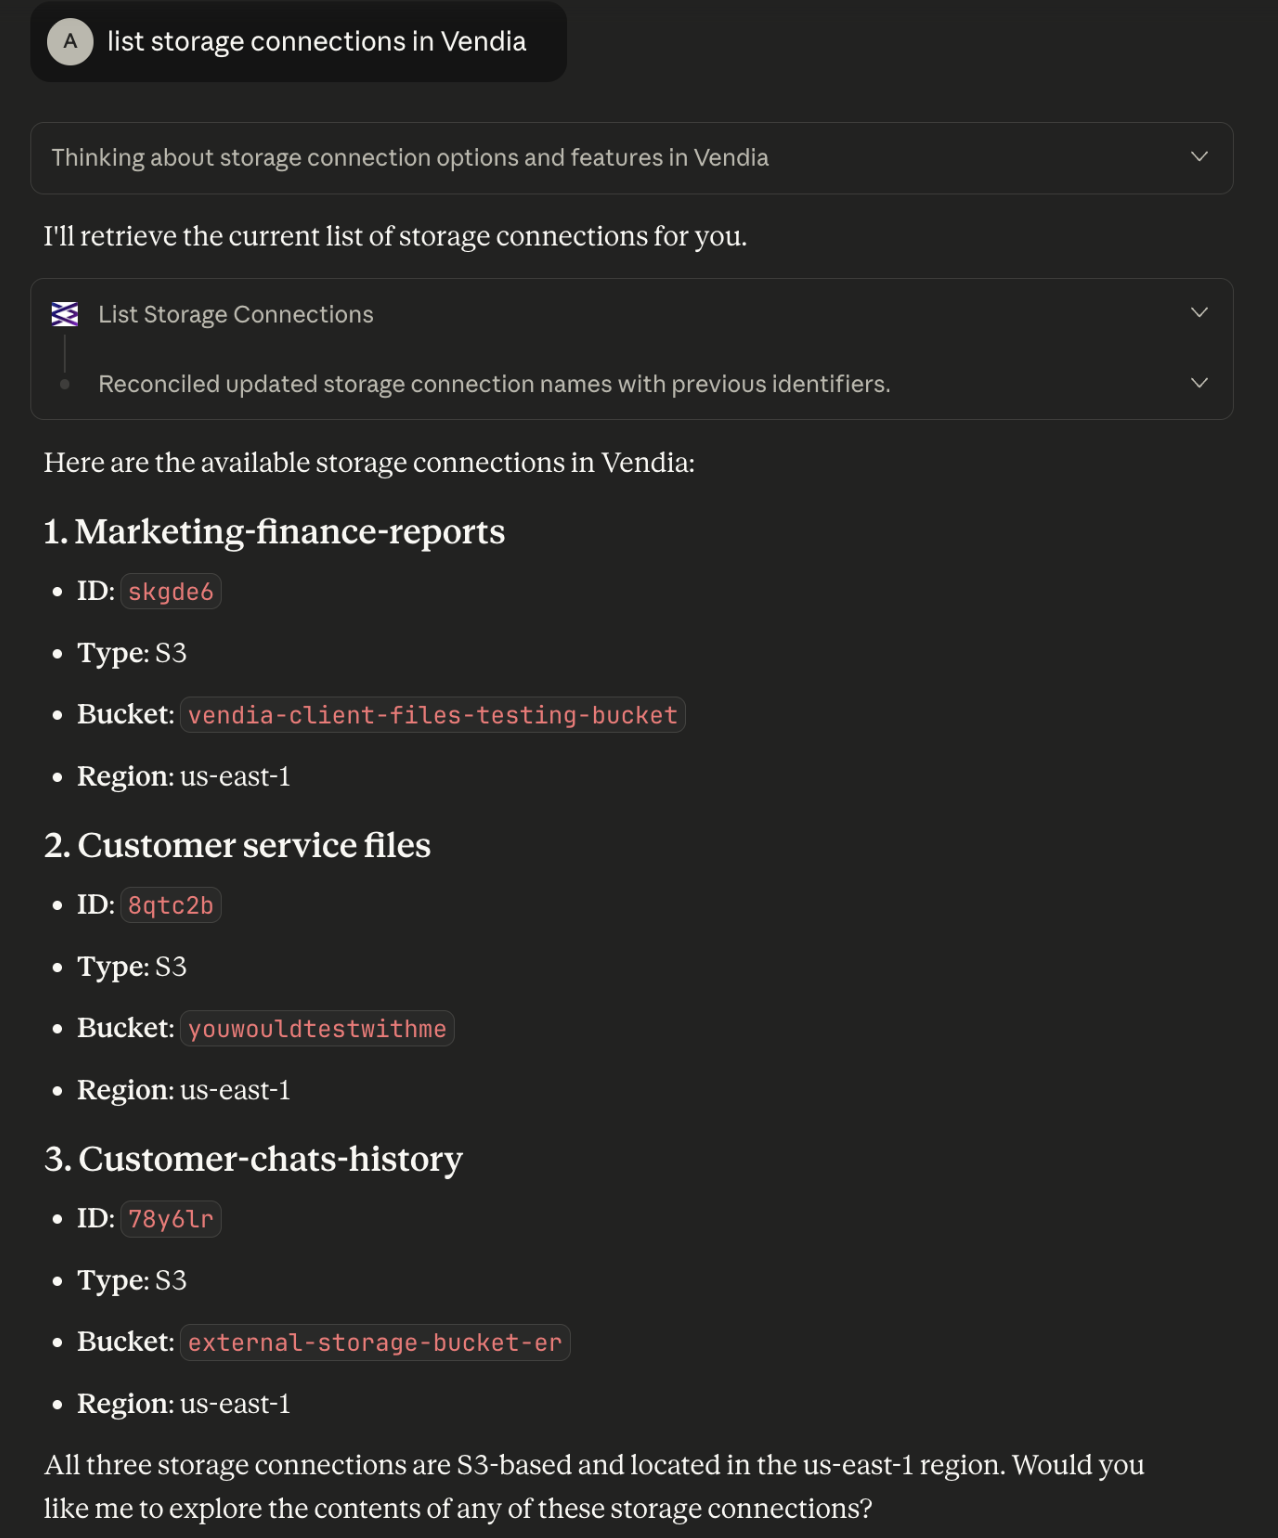Click the 8qtc2b ID code chip
This screenshot has height=1538, width=1278.
(171, 906)
